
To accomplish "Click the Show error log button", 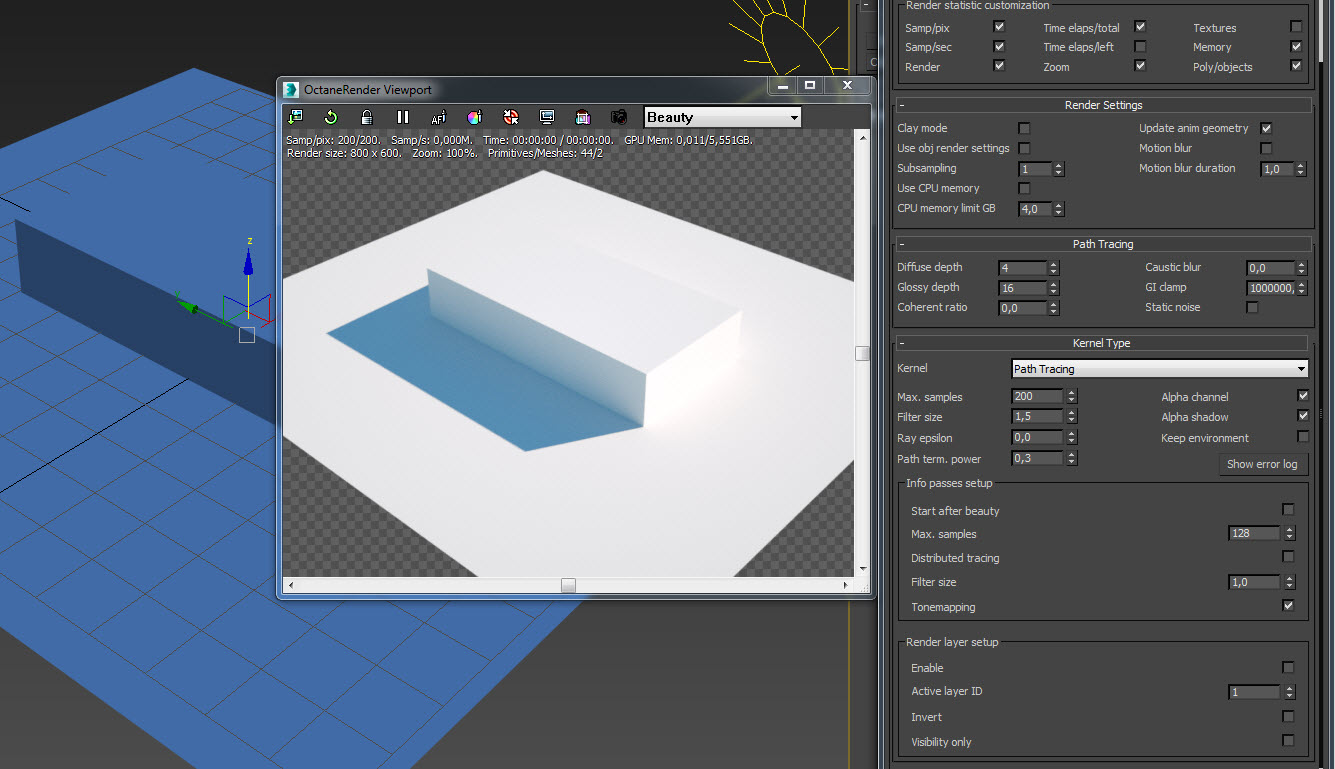I will [1262, 464].
